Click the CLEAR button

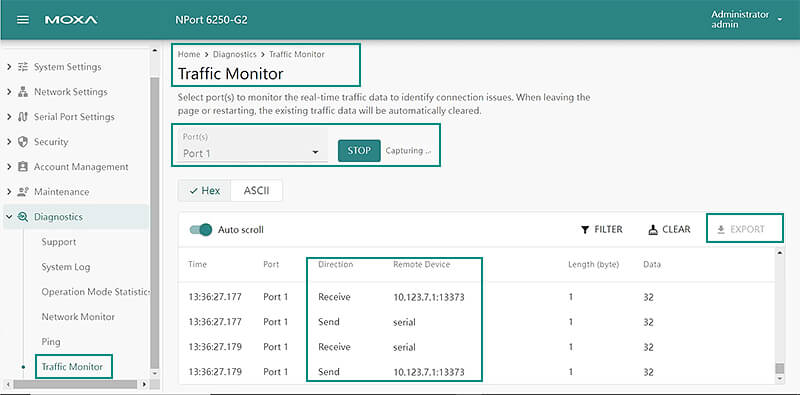pos(669,230)
